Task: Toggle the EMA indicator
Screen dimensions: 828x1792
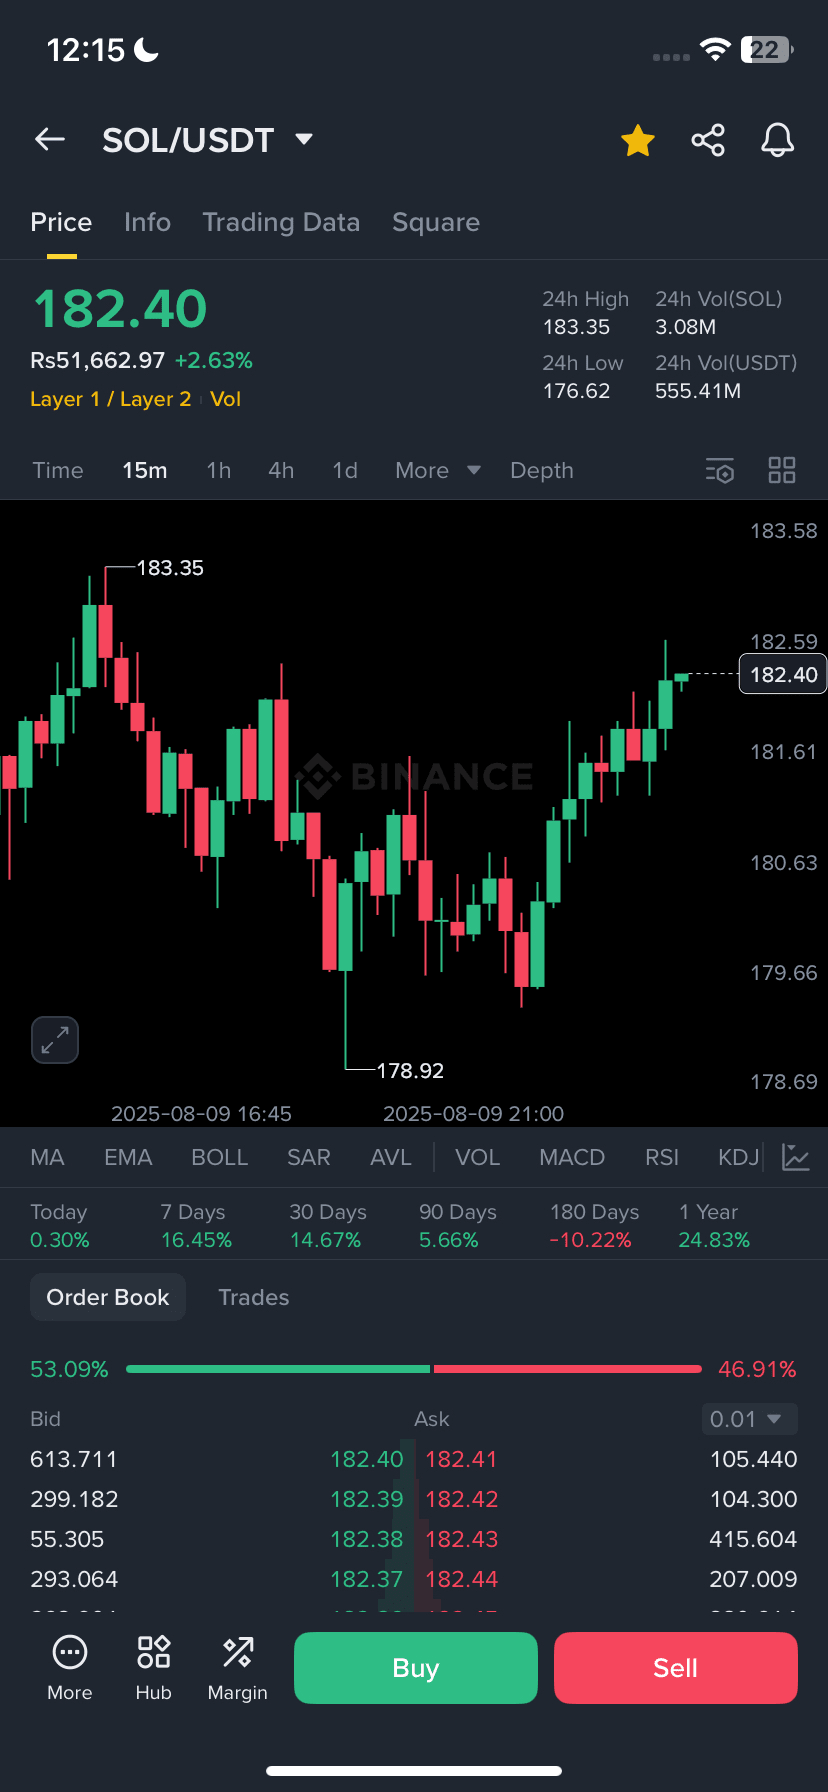Action: tap(128, 1157)
